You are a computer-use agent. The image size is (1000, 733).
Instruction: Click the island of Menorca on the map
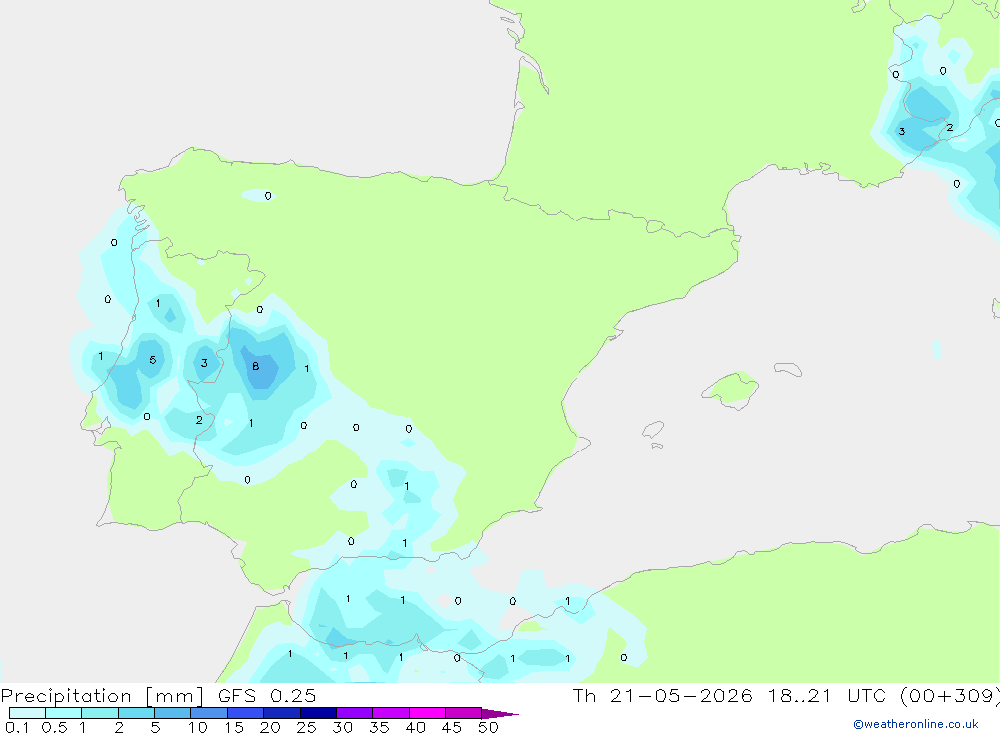[x=788, y=369]
